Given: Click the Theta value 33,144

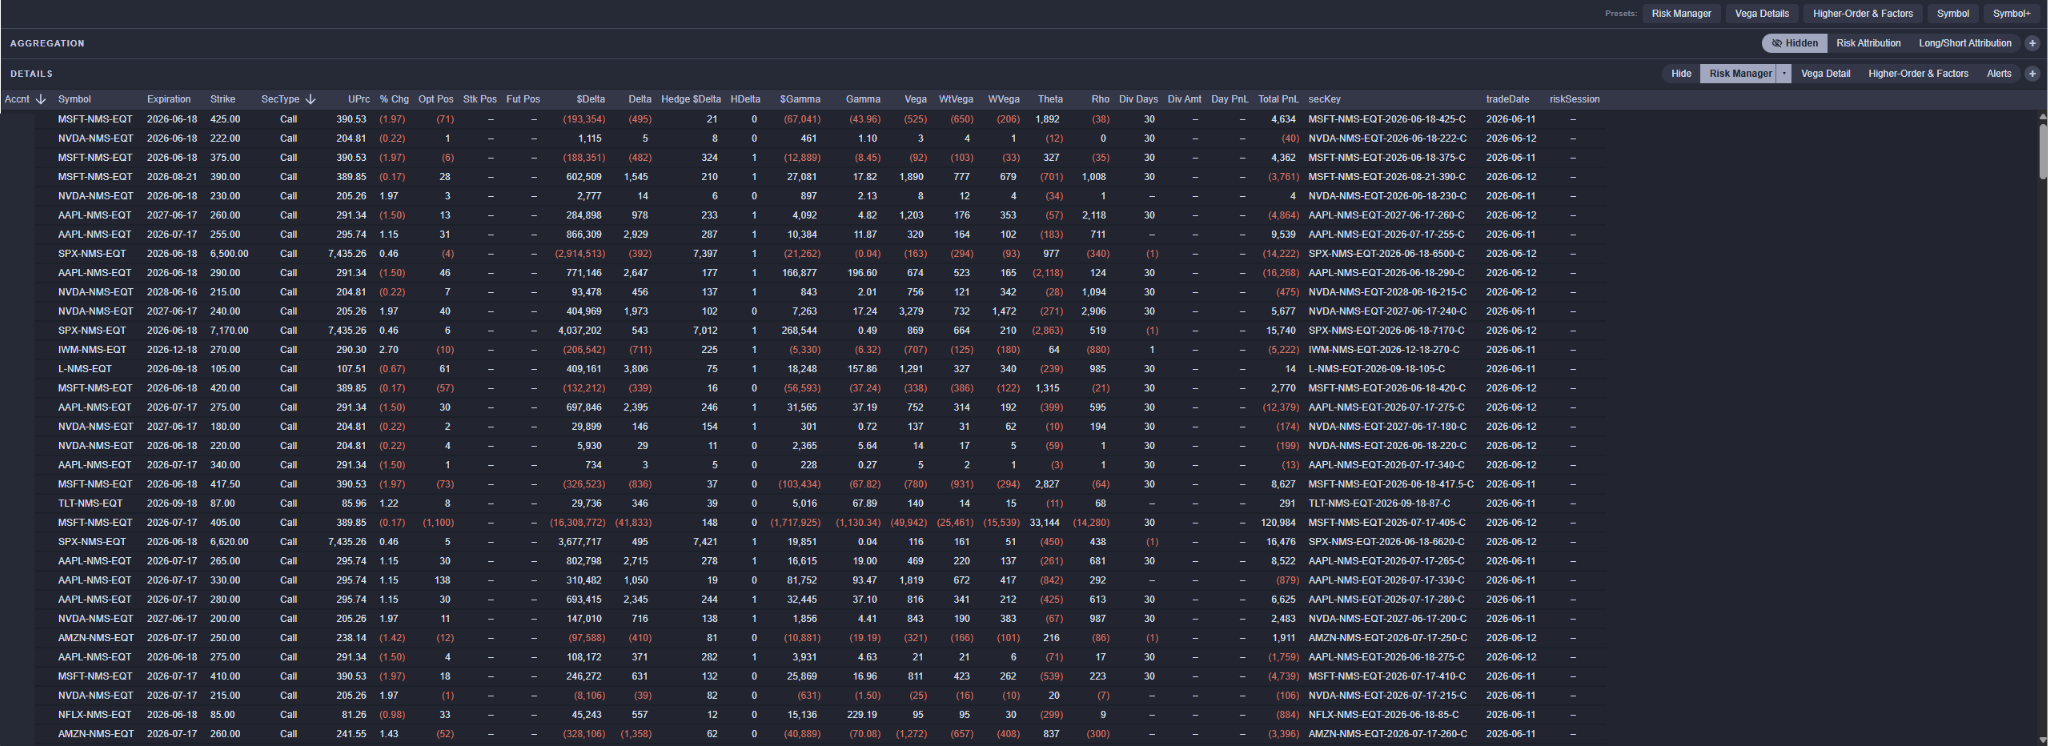Looking at the screenshot, I should point(1045,523).
